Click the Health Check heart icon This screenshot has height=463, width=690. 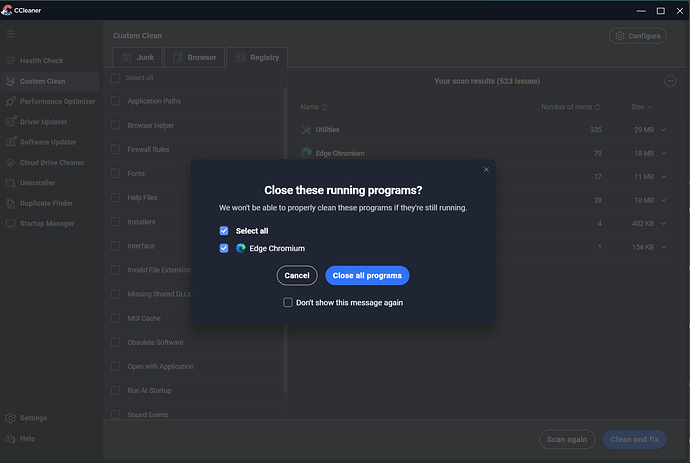tap(11, 61)
